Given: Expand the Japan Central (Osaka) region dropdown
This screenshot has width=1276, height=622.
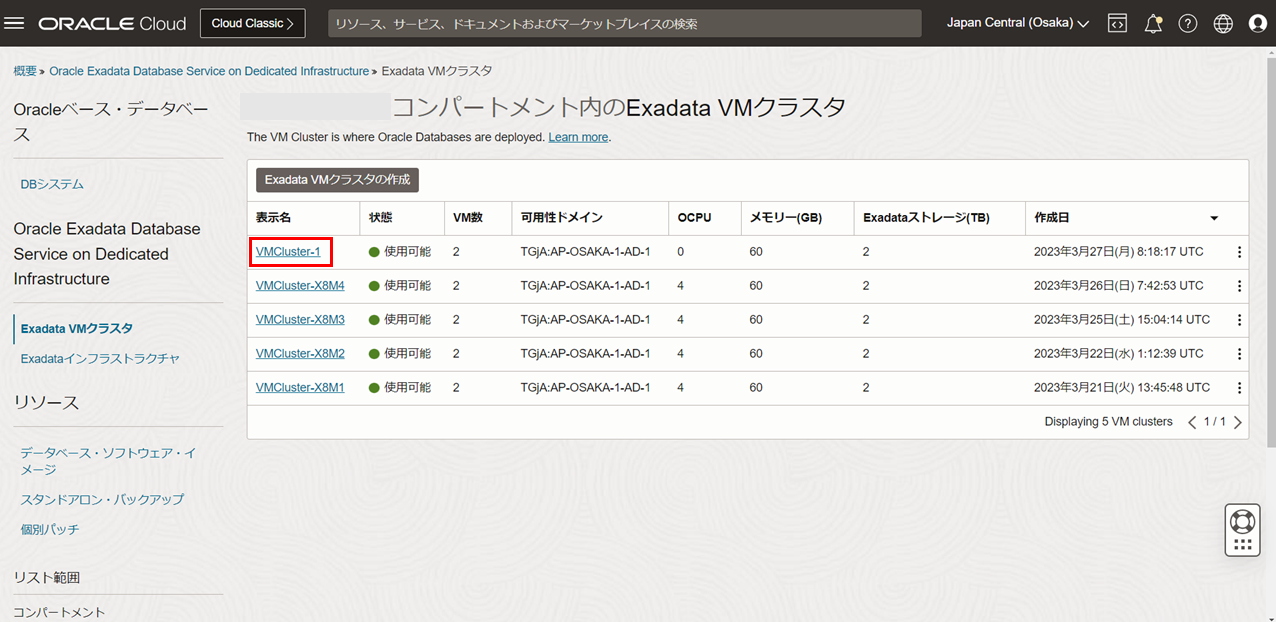Looking at the screenshot, I should tap(1018, 23).
